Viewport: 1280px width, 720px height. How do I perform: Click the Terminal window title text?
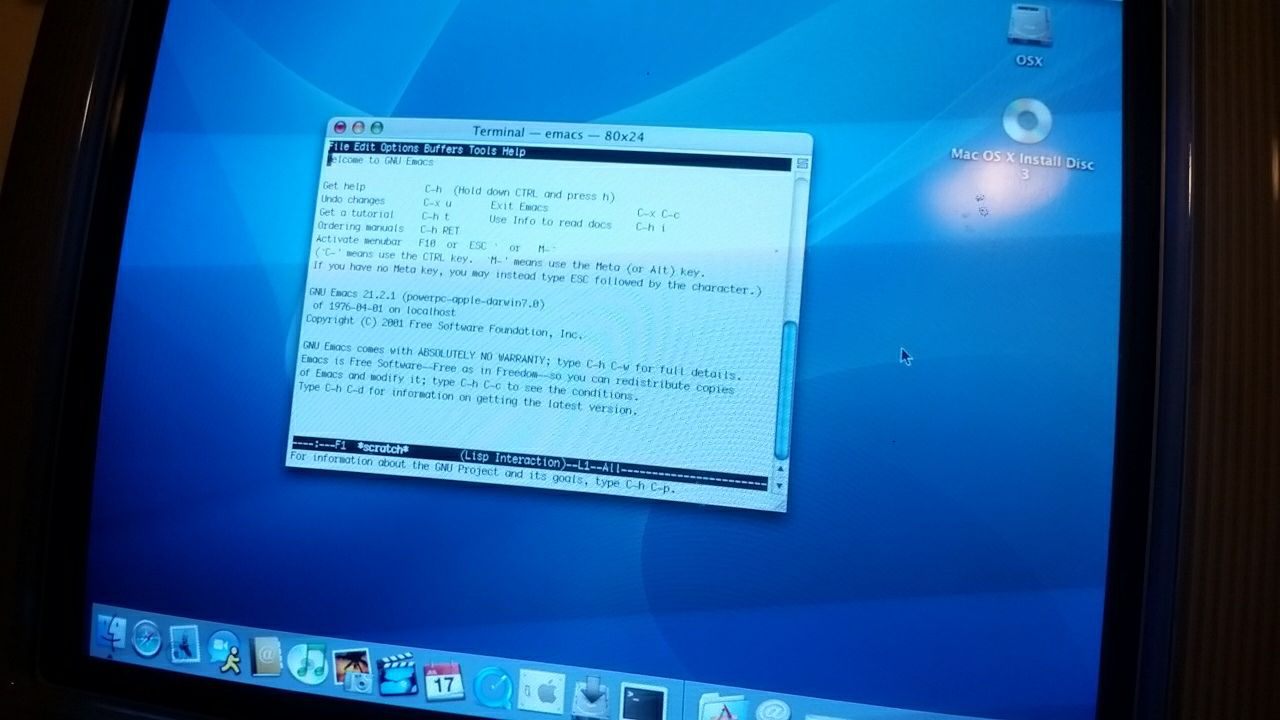558,133
